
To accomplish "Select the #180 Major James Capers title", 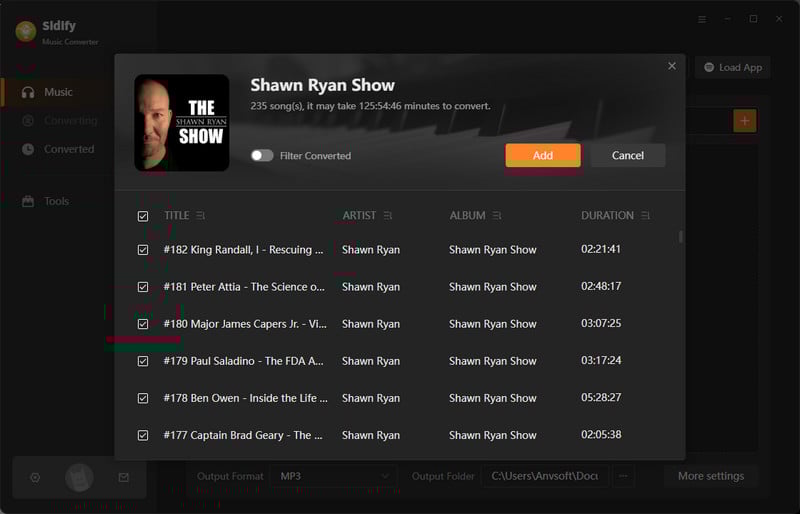I will (x=245, y=324).
